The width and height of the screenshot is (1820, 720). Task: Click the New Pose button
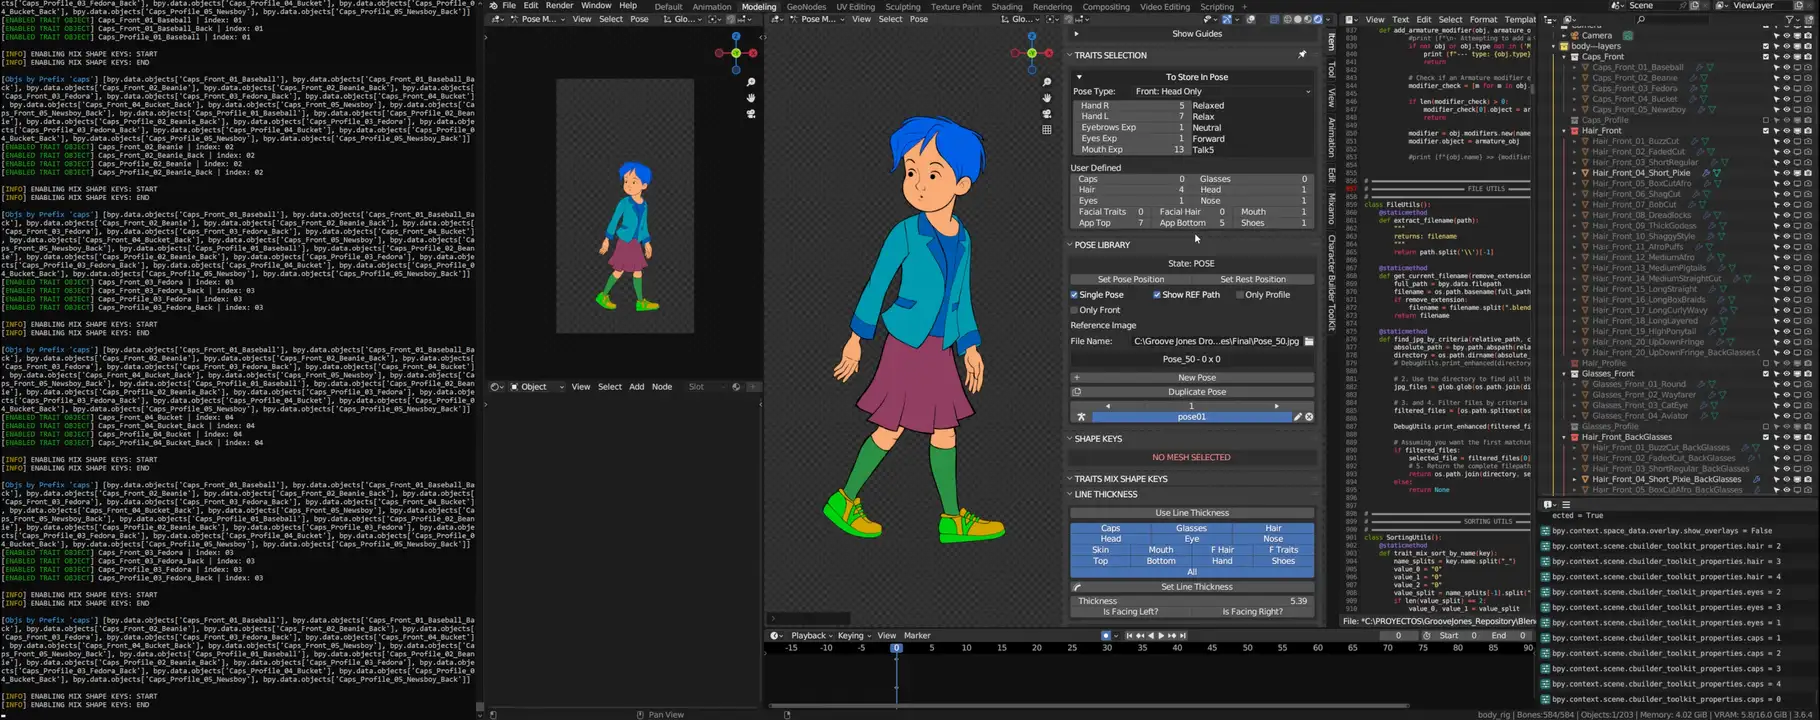1192,378
